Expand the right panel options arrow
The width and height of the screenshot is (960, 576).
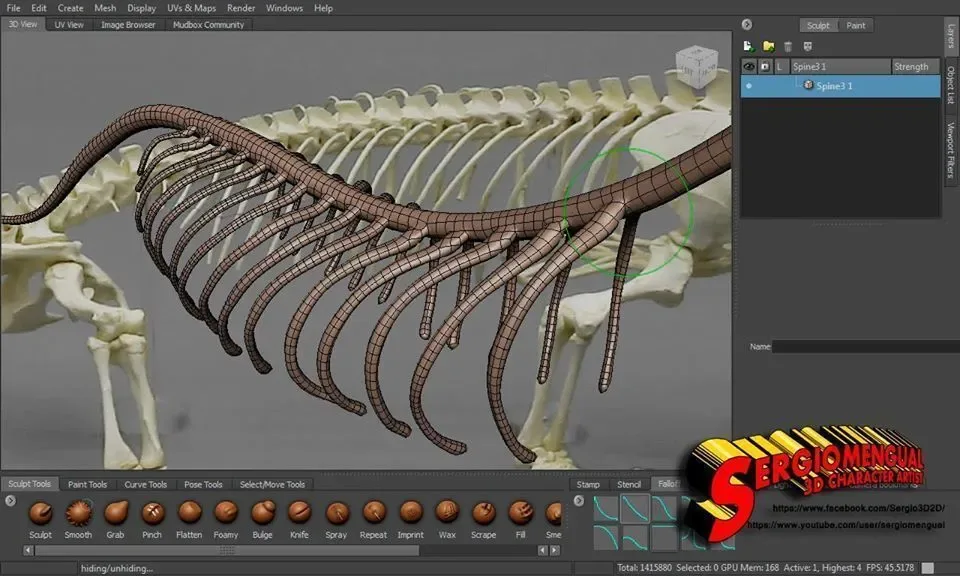pos(747,22)
